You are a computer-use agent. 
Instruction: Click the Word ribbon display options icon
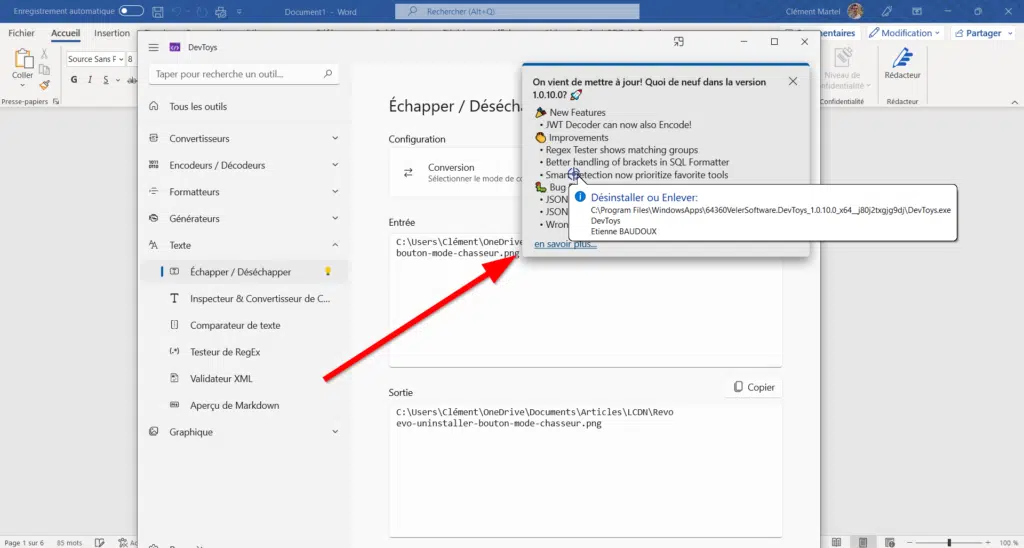click(x=917, y=12)
